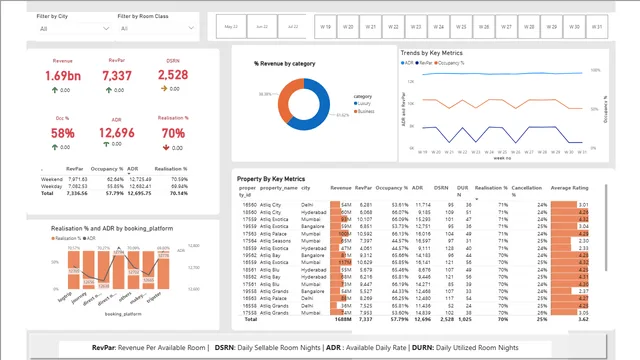Click the 18563 Atliq Palace Delhi row
The image size is (640, 360).
[414, 298]
